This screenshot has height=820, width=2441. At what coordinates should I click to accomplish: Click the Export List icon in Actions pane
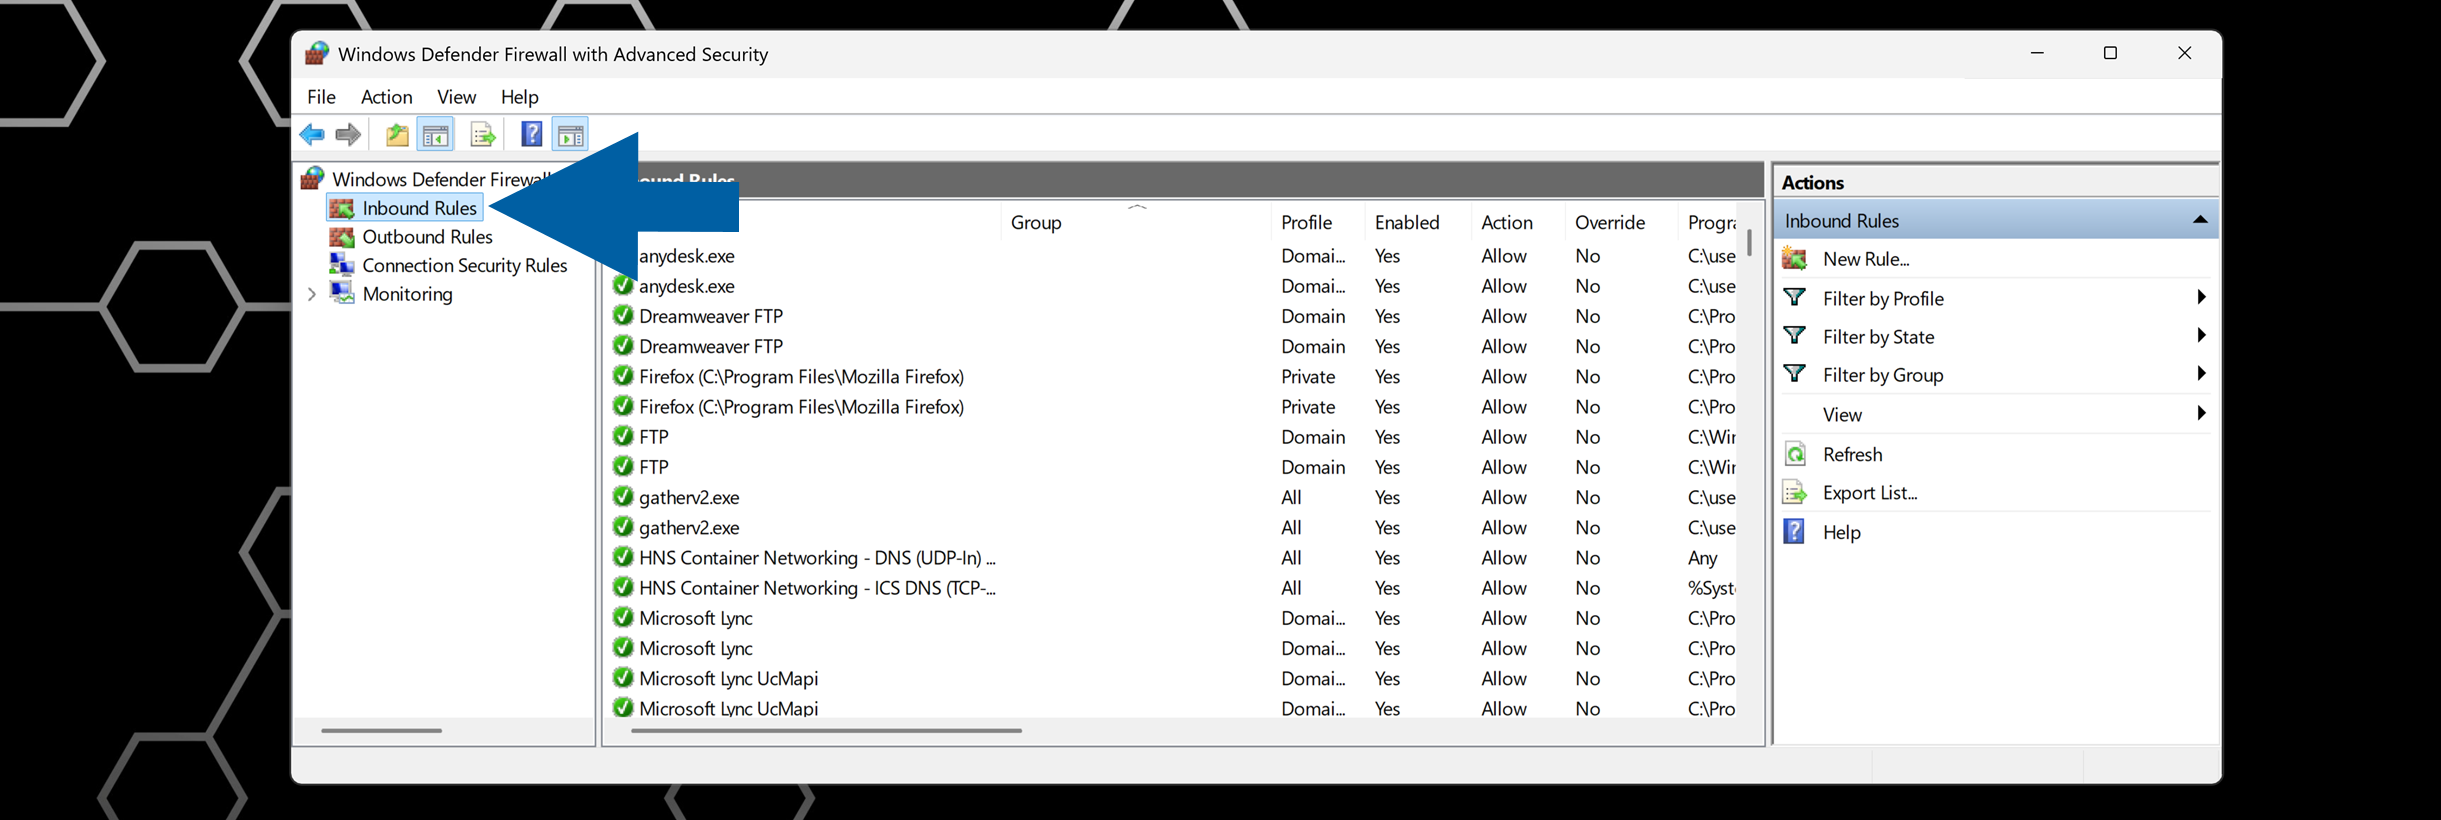point(1795,493)
